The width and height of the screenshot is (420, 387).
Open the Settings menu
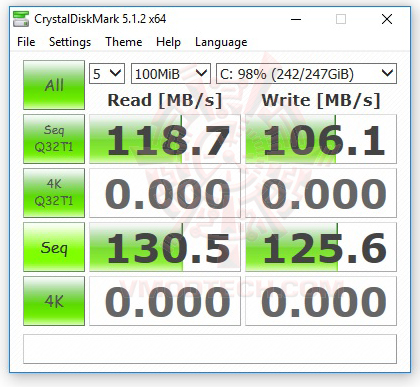point(70,42)
